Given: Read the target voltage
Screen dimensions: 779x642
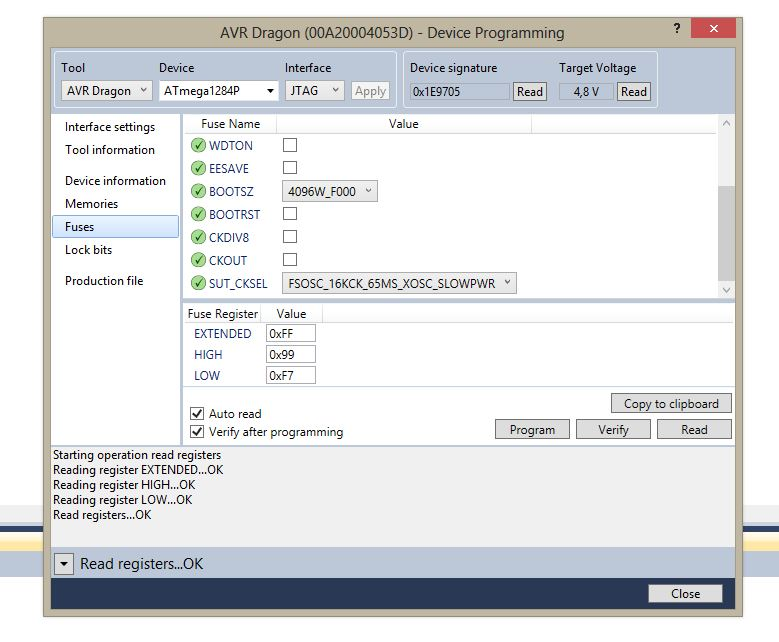Looking at the screenshot, I should click(633, 91).
